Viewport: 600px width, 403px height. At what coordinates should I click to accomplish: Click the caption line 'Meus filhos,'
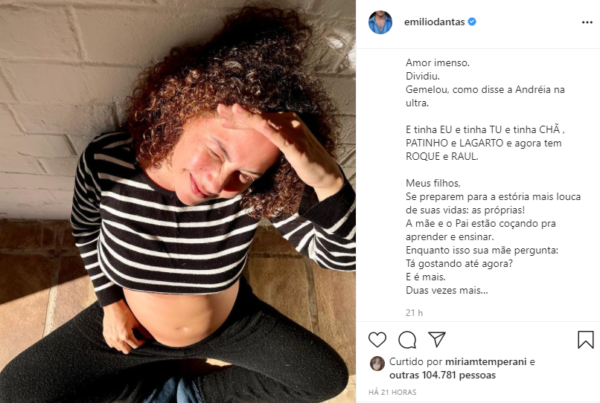click(x=433, y=183)
